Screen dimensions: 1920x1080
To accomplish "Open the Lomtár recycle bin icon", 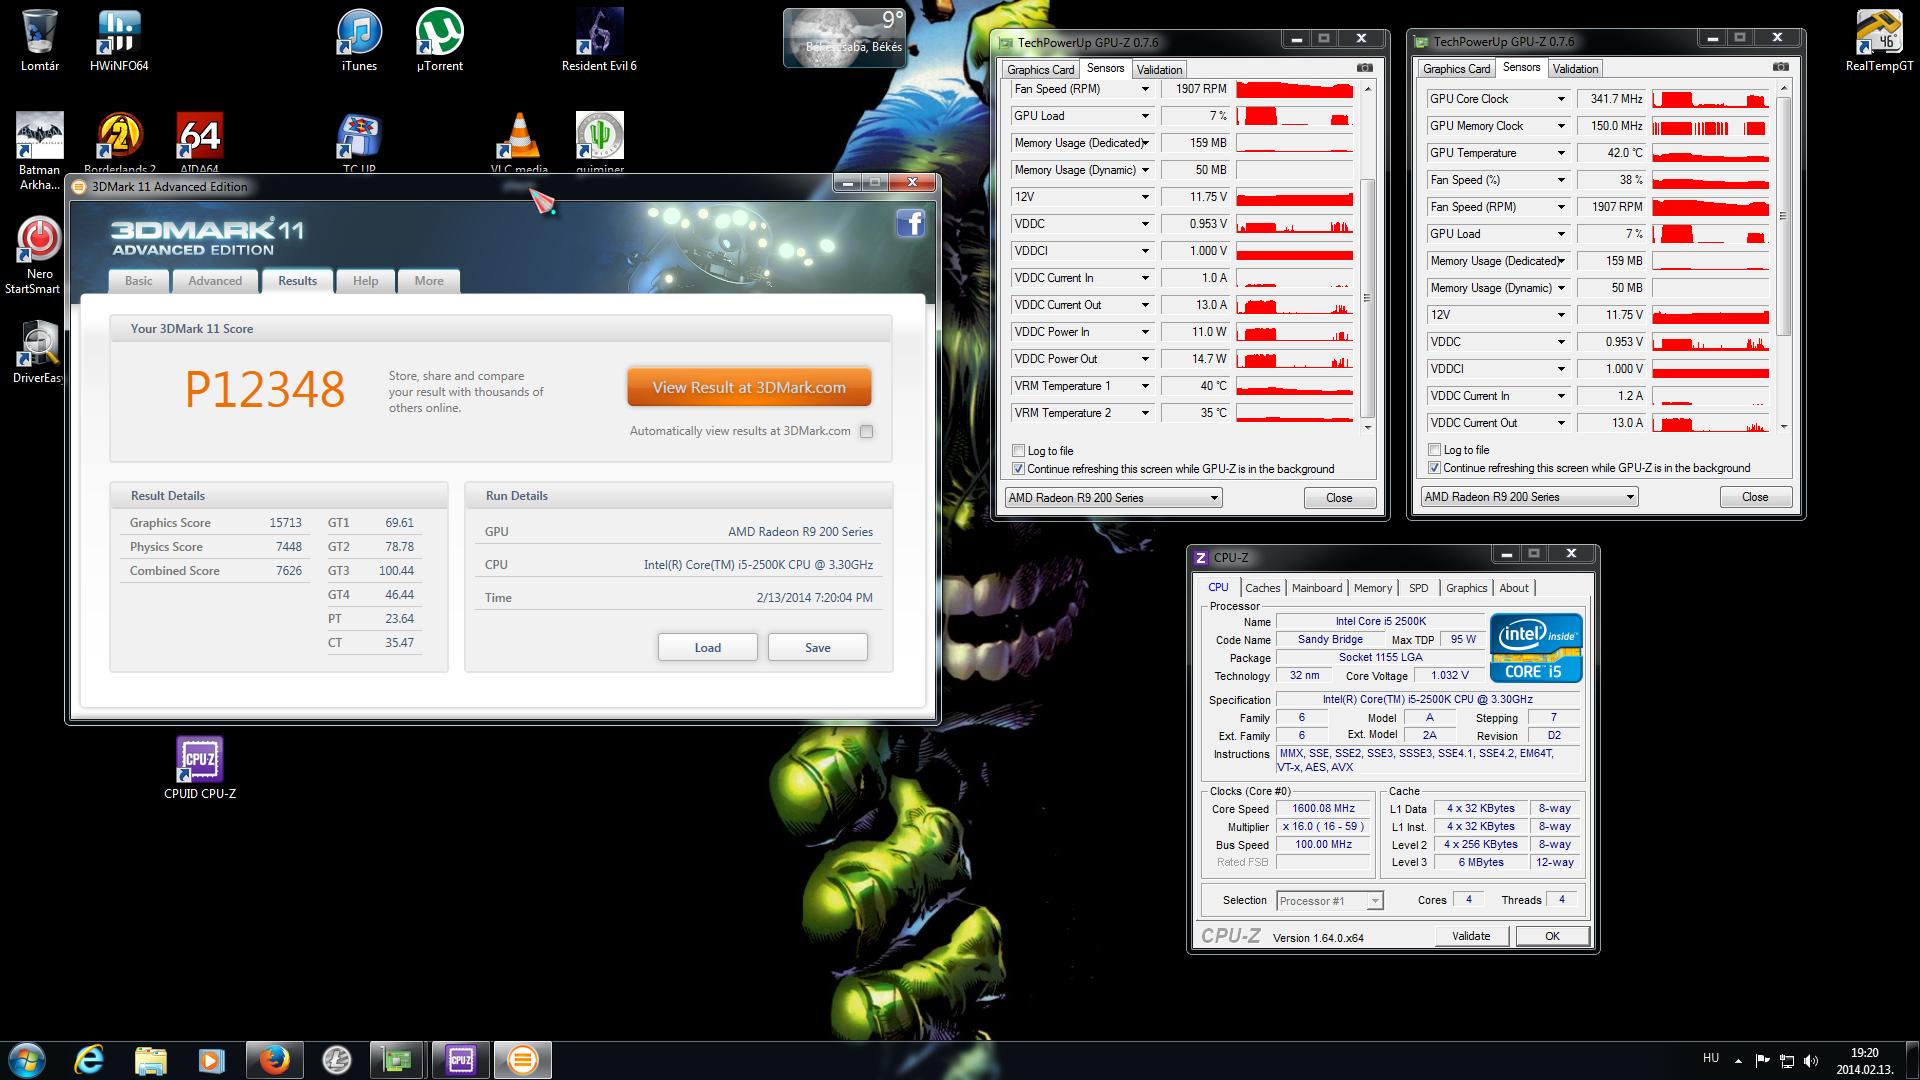I will (x=39, y=40).
